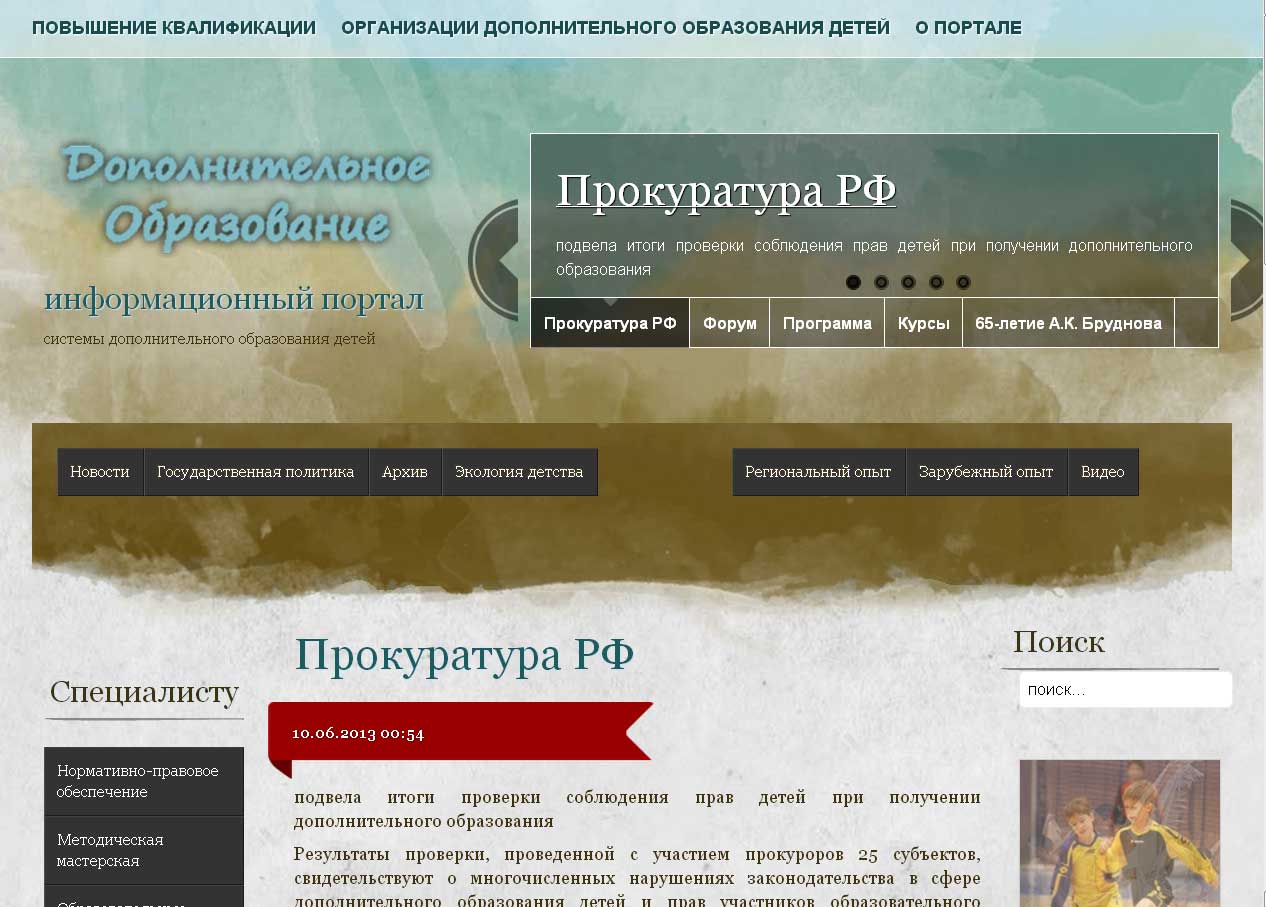The width and height of the screenshot is (1266, 907).
Task: Open Государственная политика section
Action: (x=256, y=472)
